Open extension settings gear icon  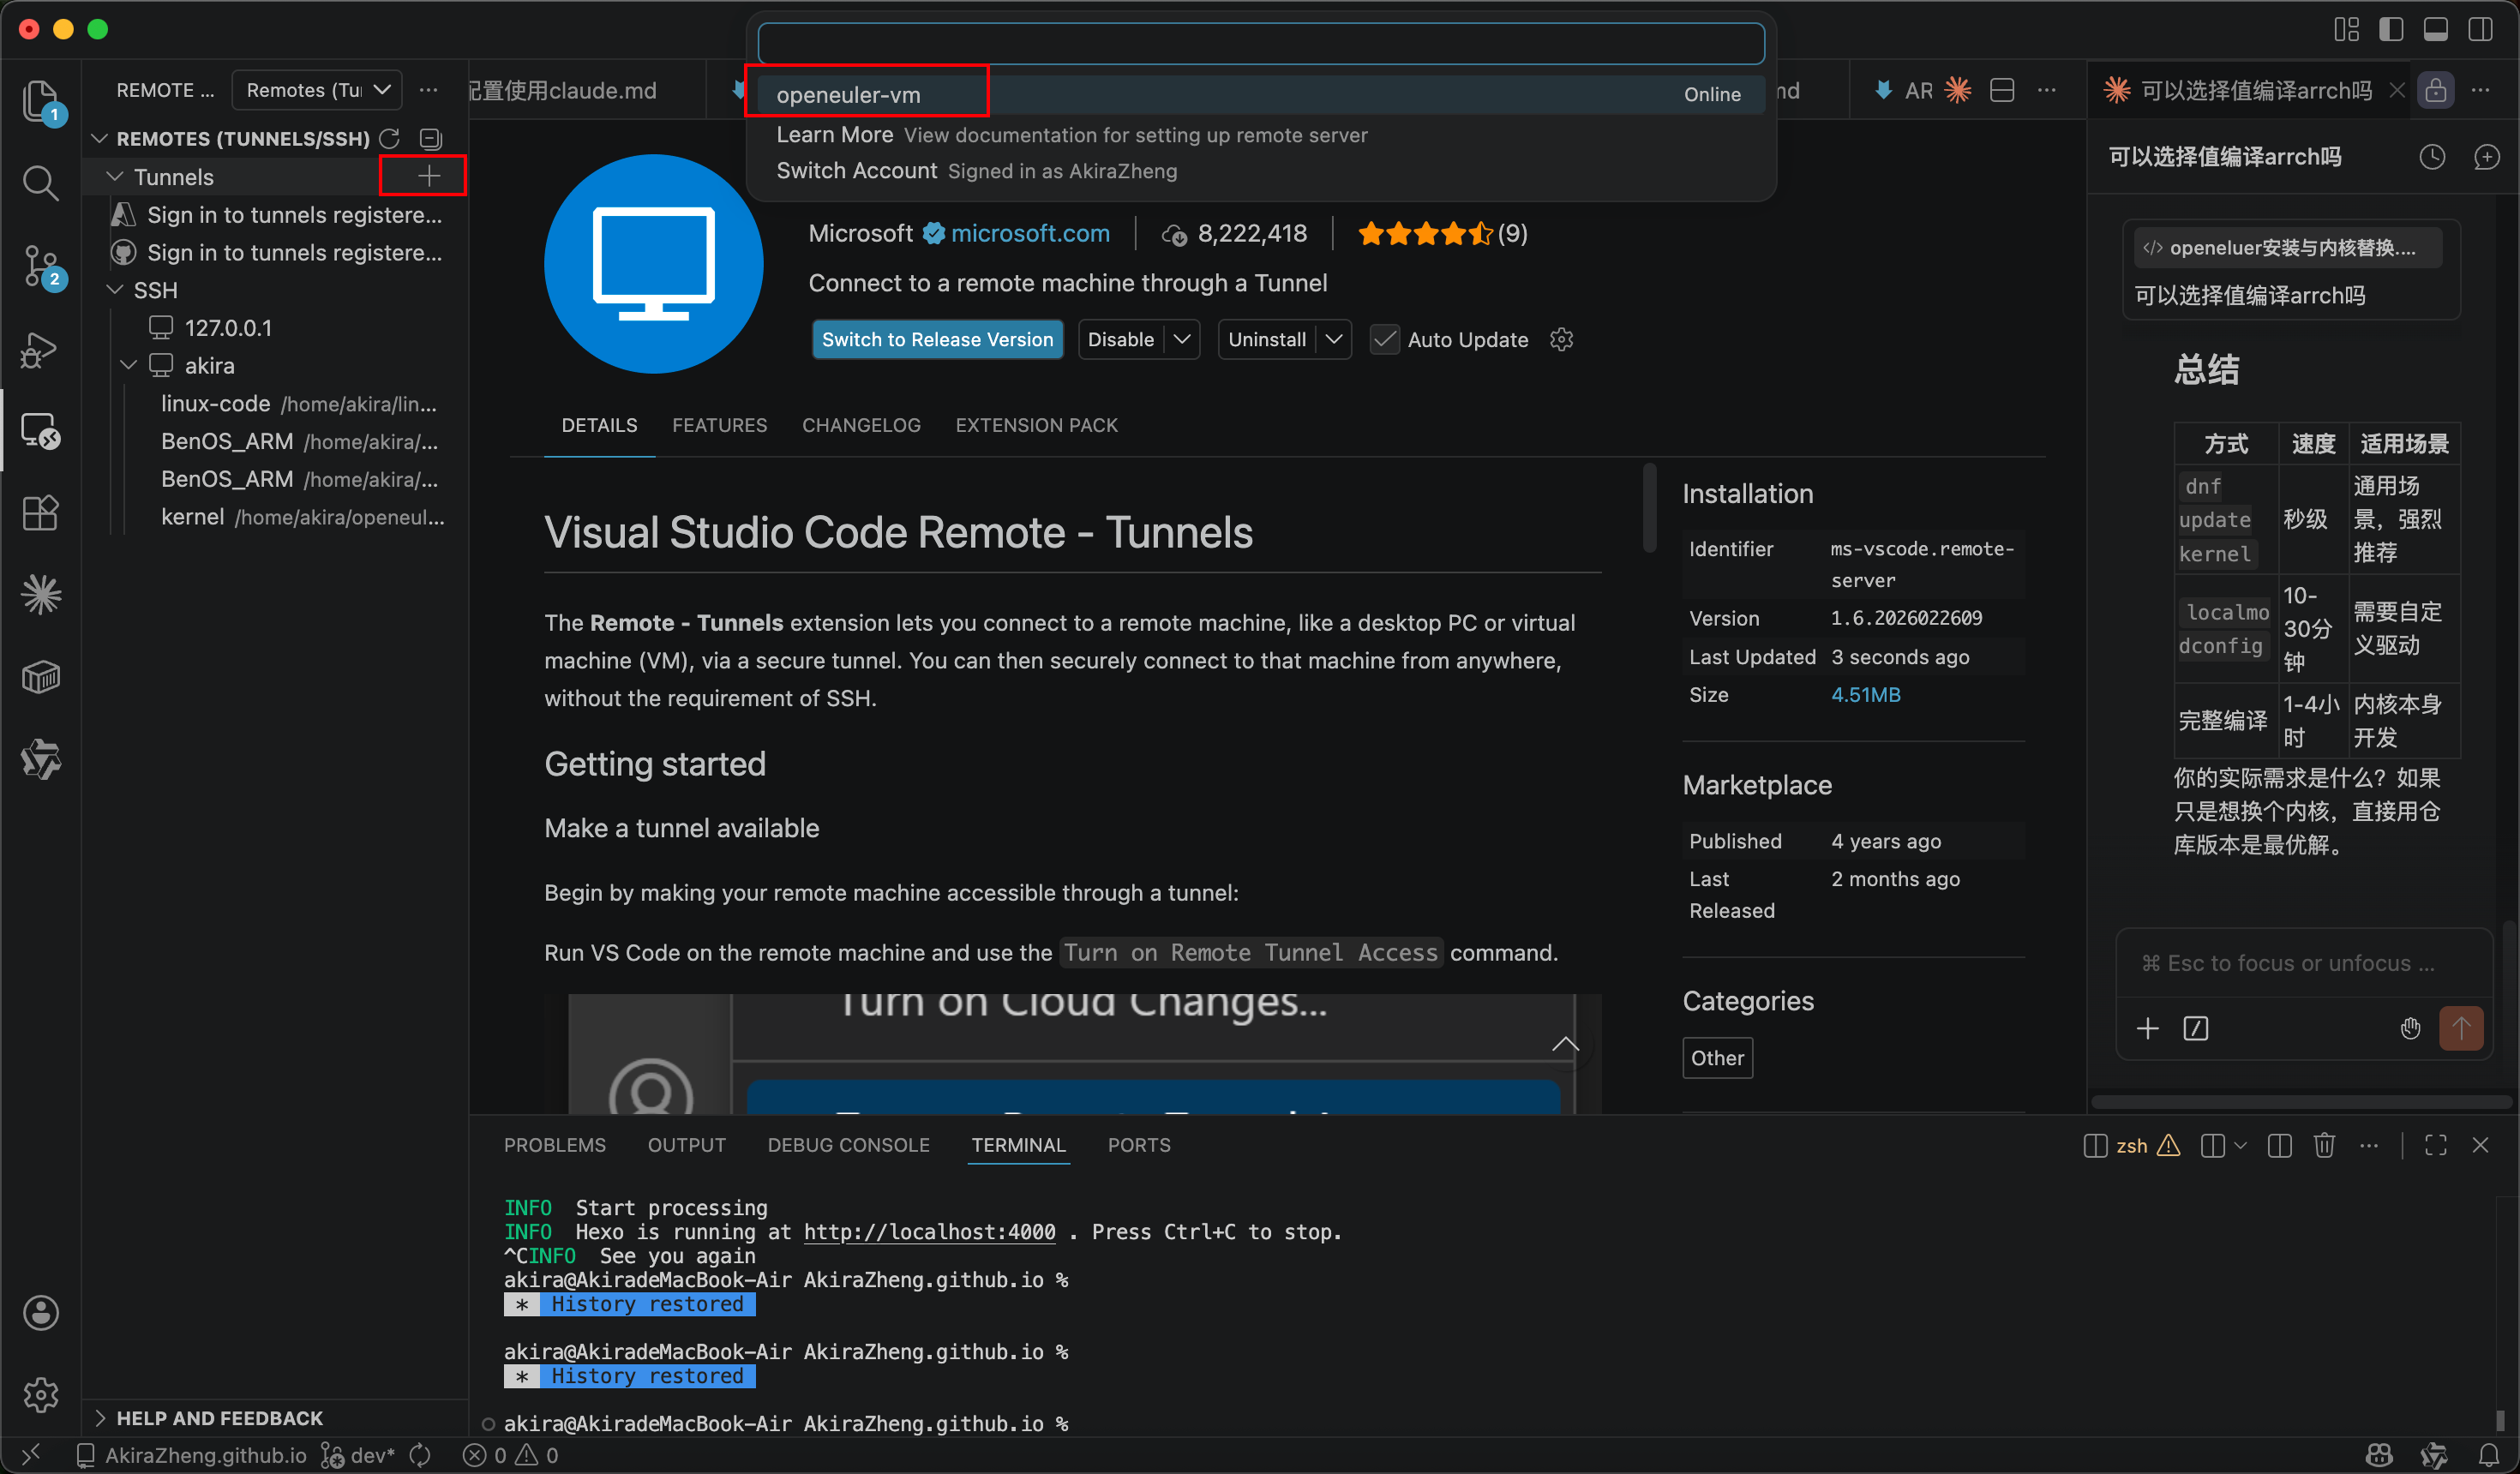(1561, 340)
